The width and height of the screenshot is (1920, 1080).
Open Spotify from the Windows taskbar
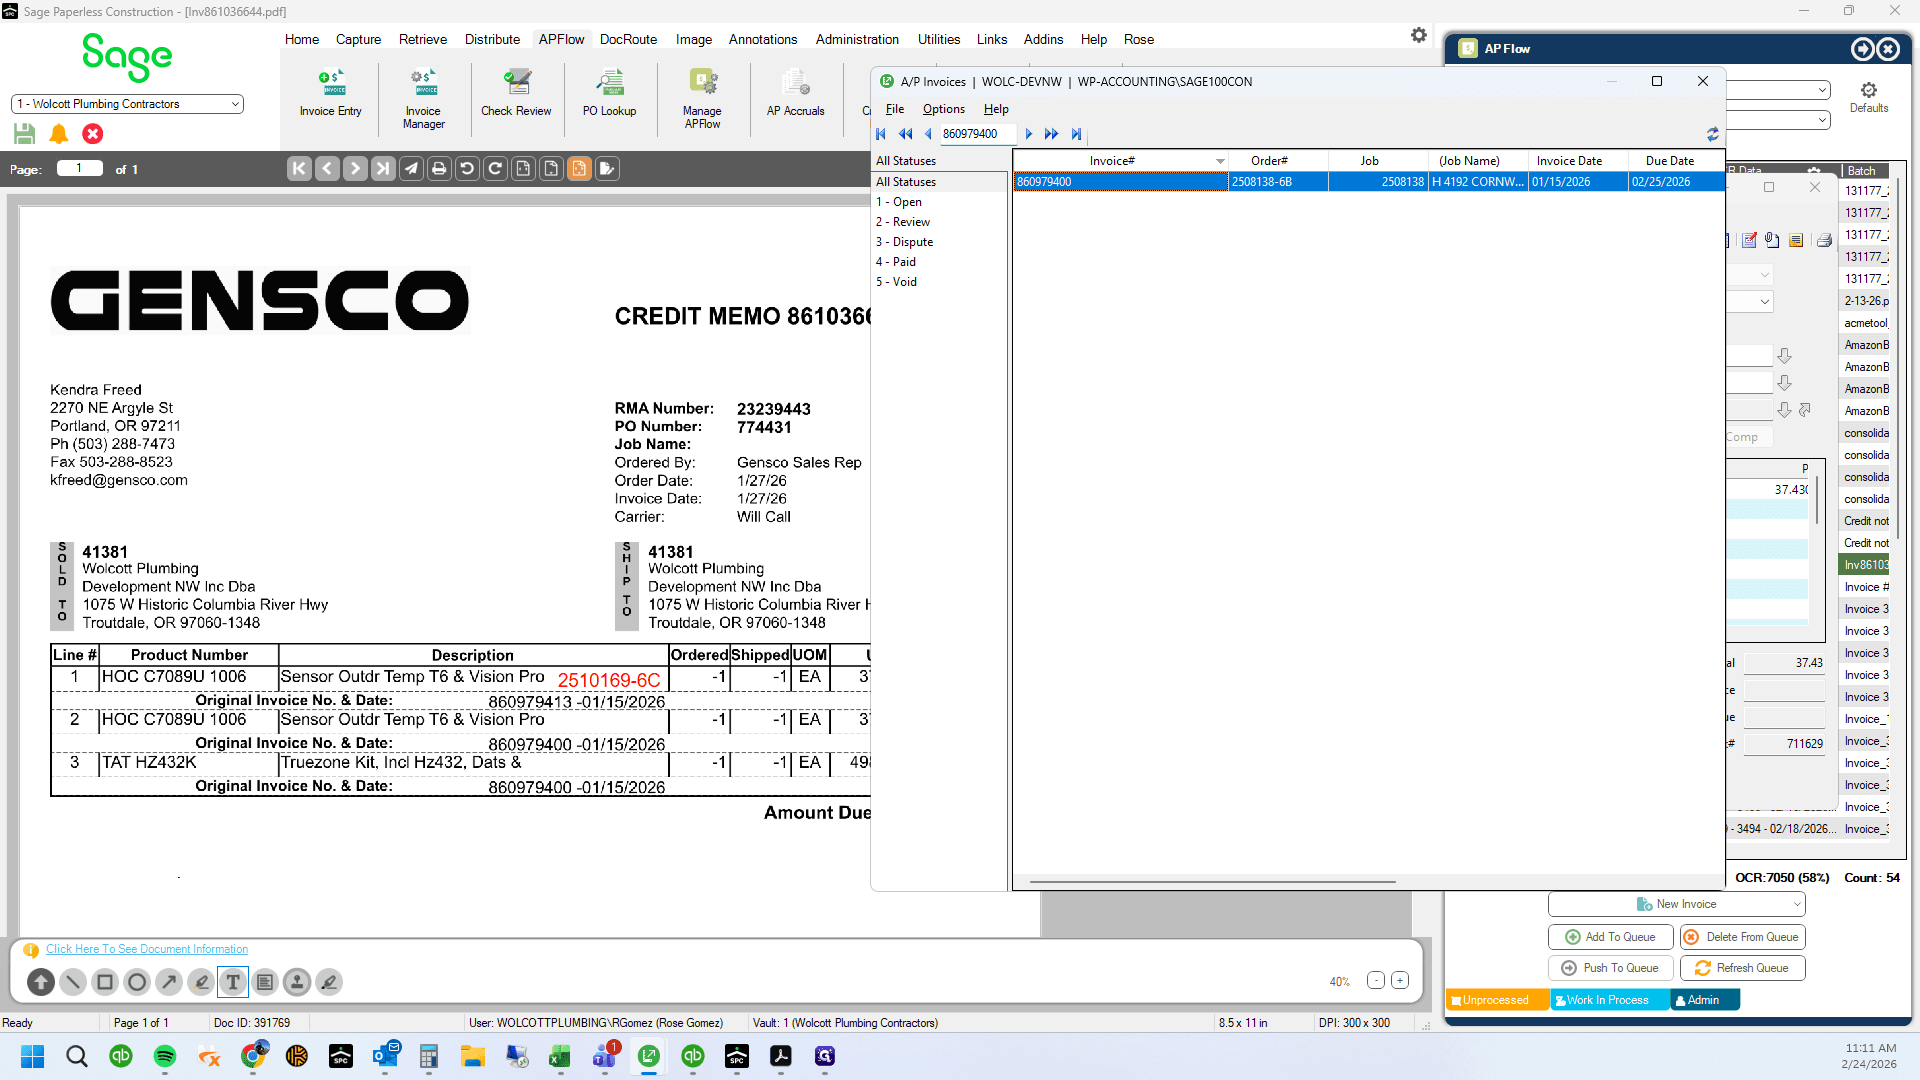[x=165, y=1056]
